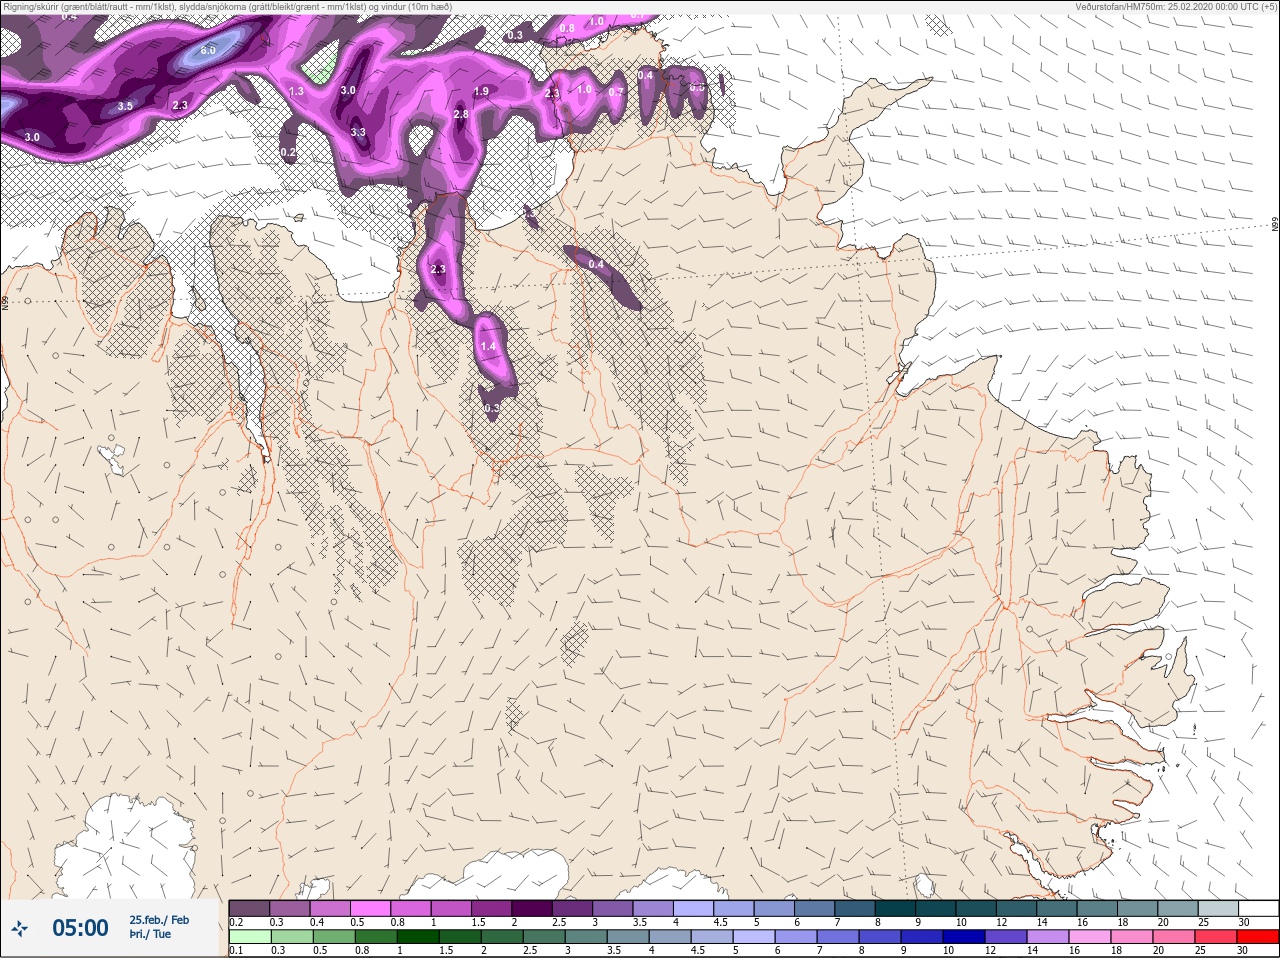Click the 1.9 precipitation value on the map

[481, 91]
